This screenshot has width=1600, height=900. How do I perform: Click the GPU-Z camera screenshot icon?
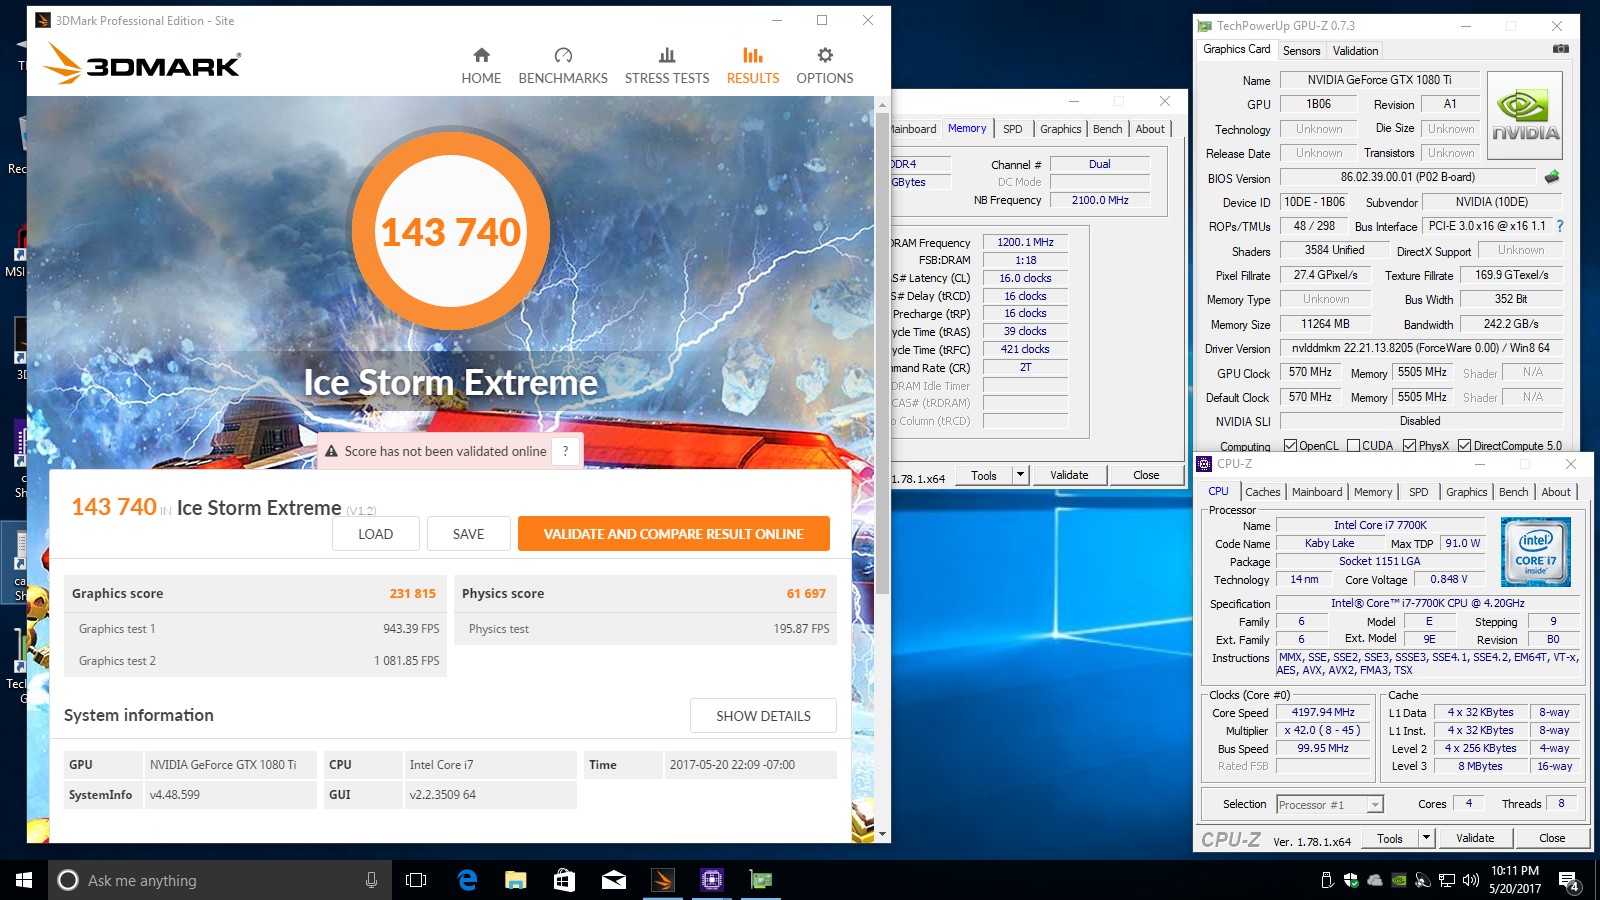[x=1560, y=49]
